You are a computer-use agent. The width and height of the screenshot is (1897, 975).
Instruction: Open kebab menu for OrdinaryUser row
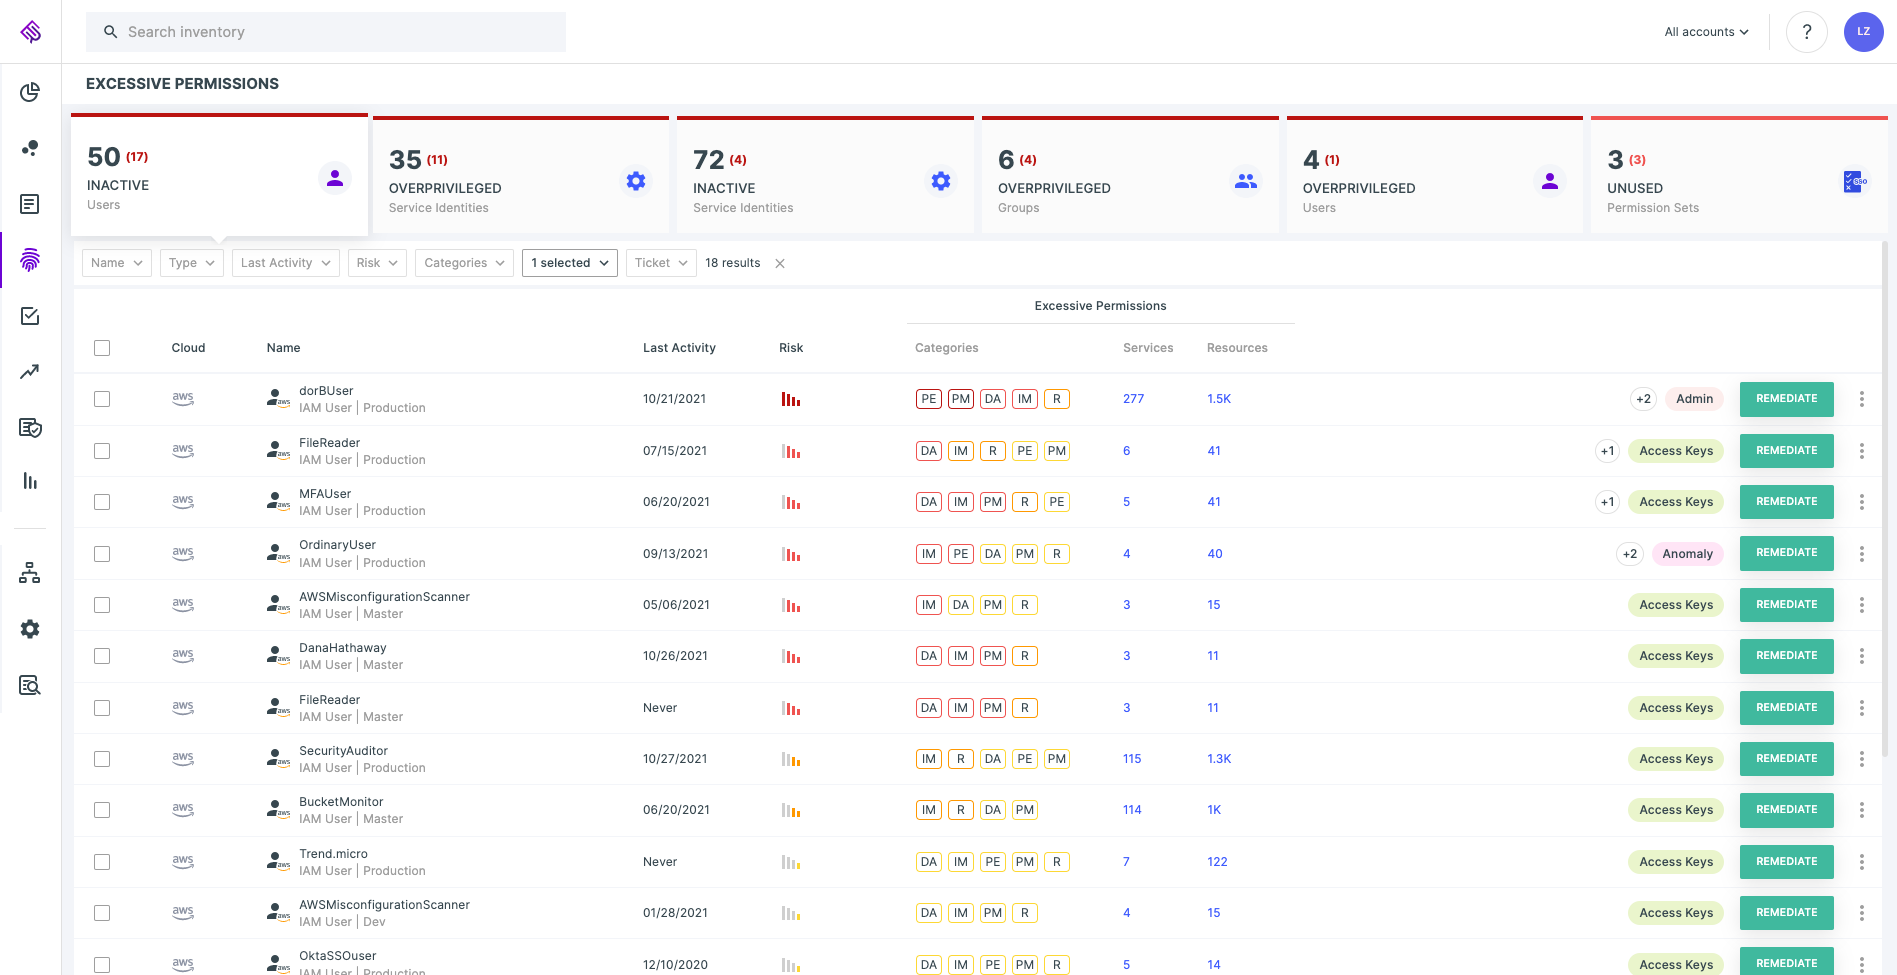coord(1862,553)
